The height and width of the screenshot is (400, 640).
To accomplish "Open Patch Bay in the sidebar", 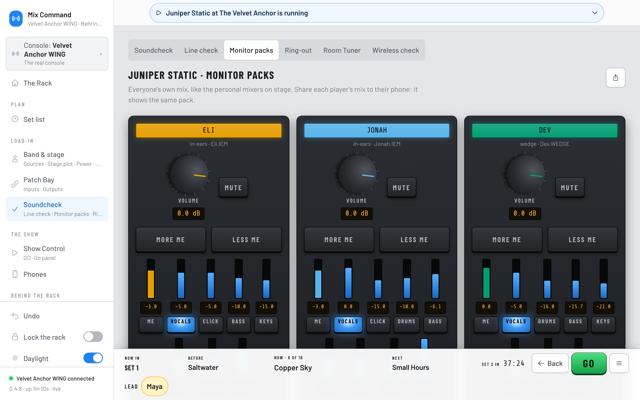I will click(57, 184).
